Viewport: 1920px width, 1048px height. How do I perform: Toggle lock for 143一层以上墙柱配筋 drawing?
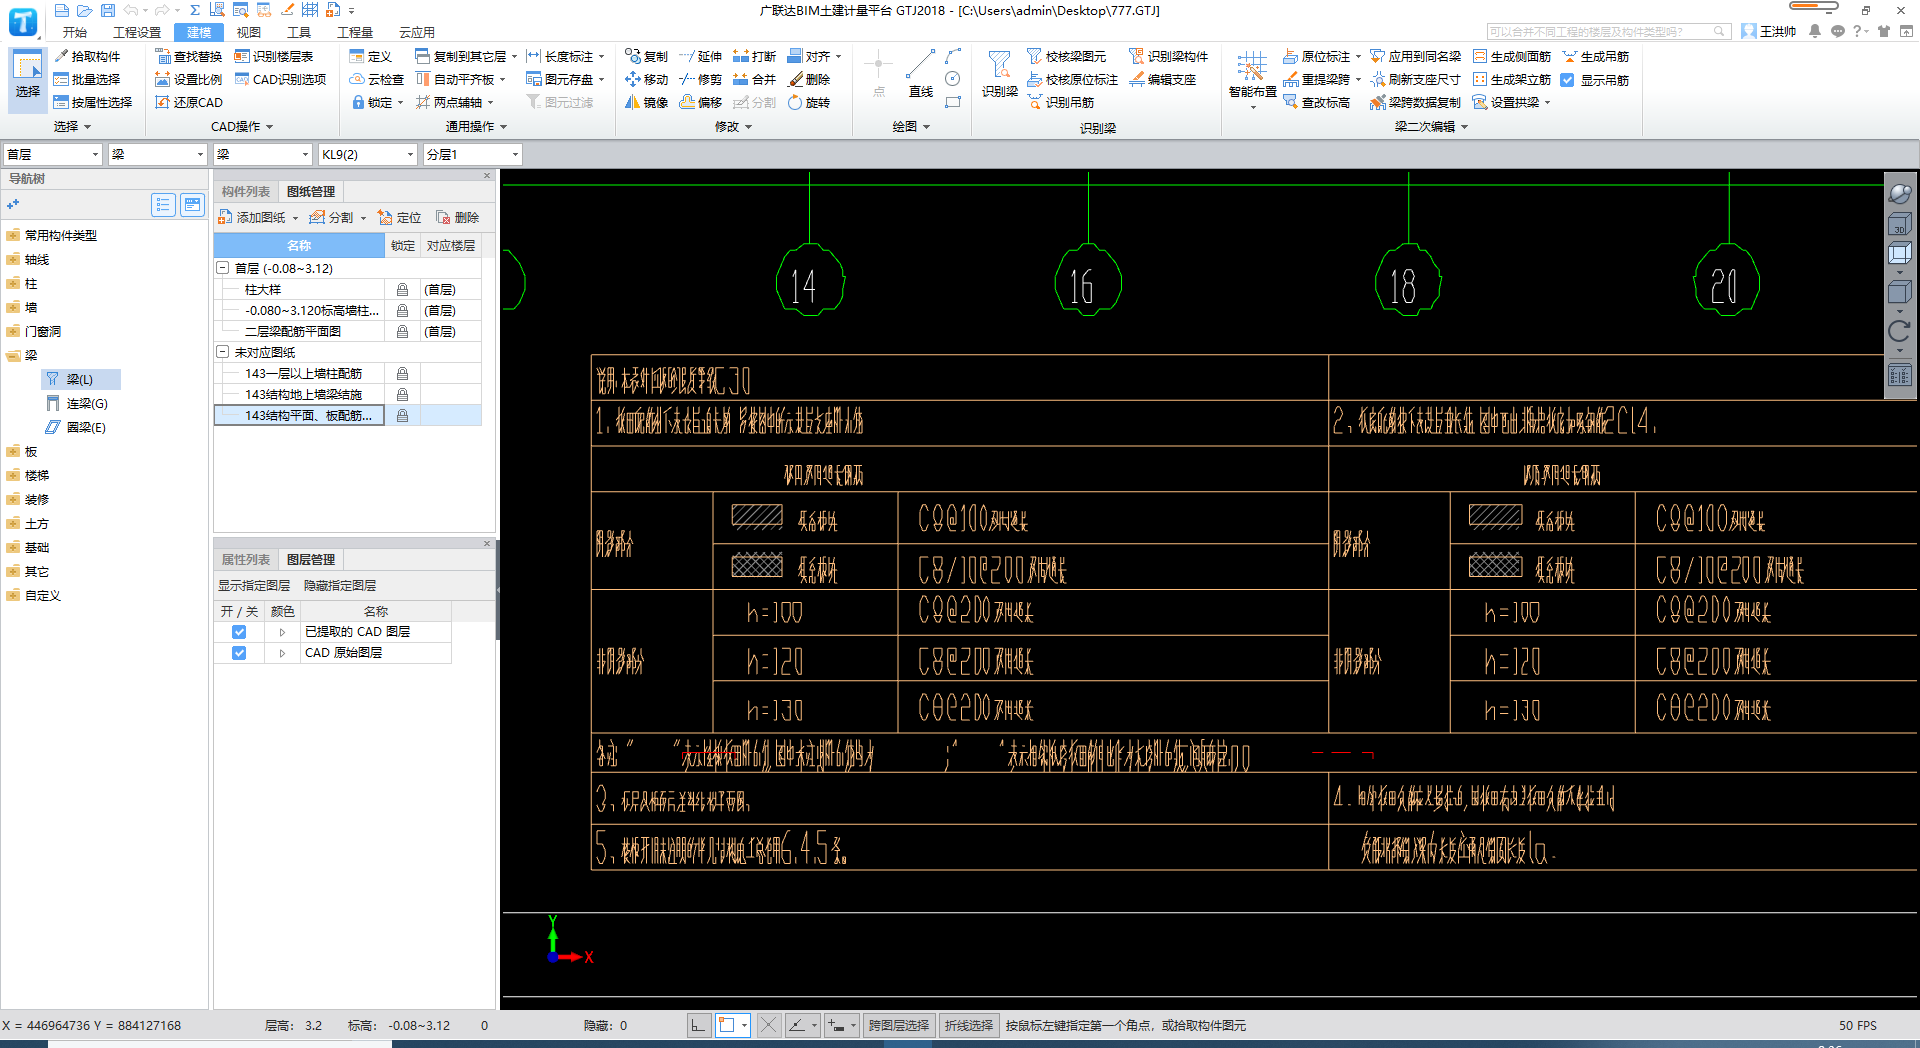coord(402,374)
